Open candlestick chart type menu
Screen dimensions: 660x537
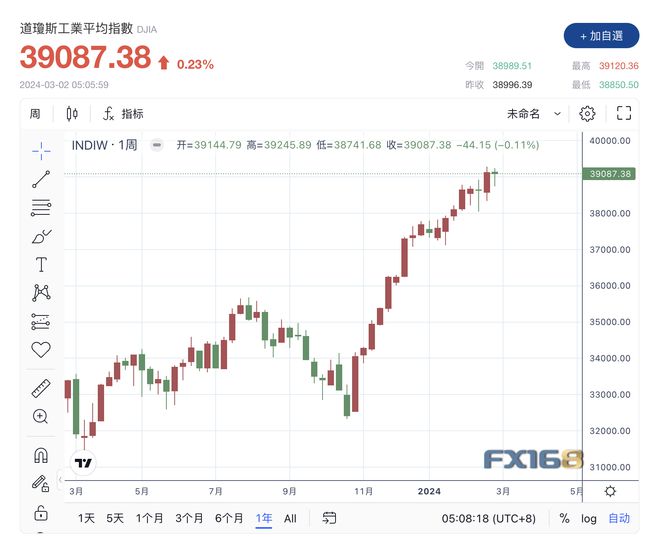pos(72,114)
